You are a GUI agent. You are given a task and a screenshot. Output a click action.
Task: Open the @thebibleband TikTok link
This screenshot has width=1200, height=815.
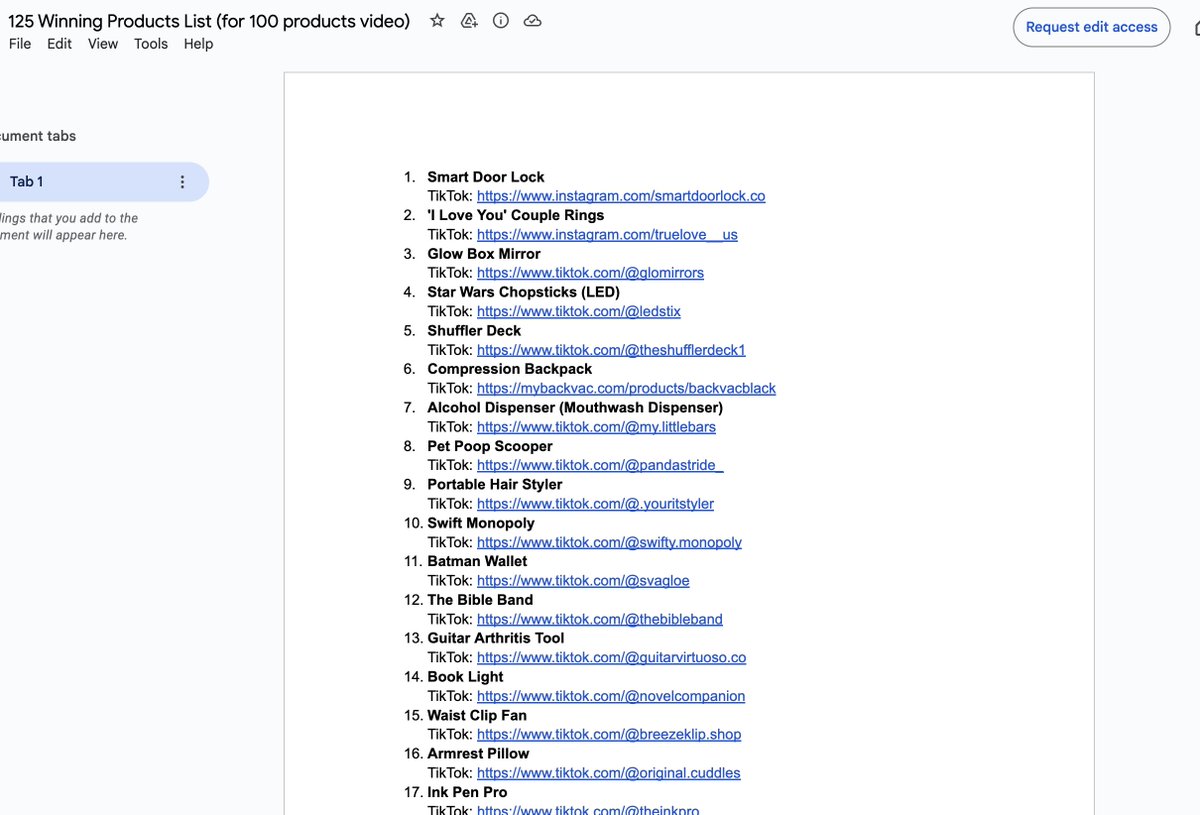click(x=600, y=619)
